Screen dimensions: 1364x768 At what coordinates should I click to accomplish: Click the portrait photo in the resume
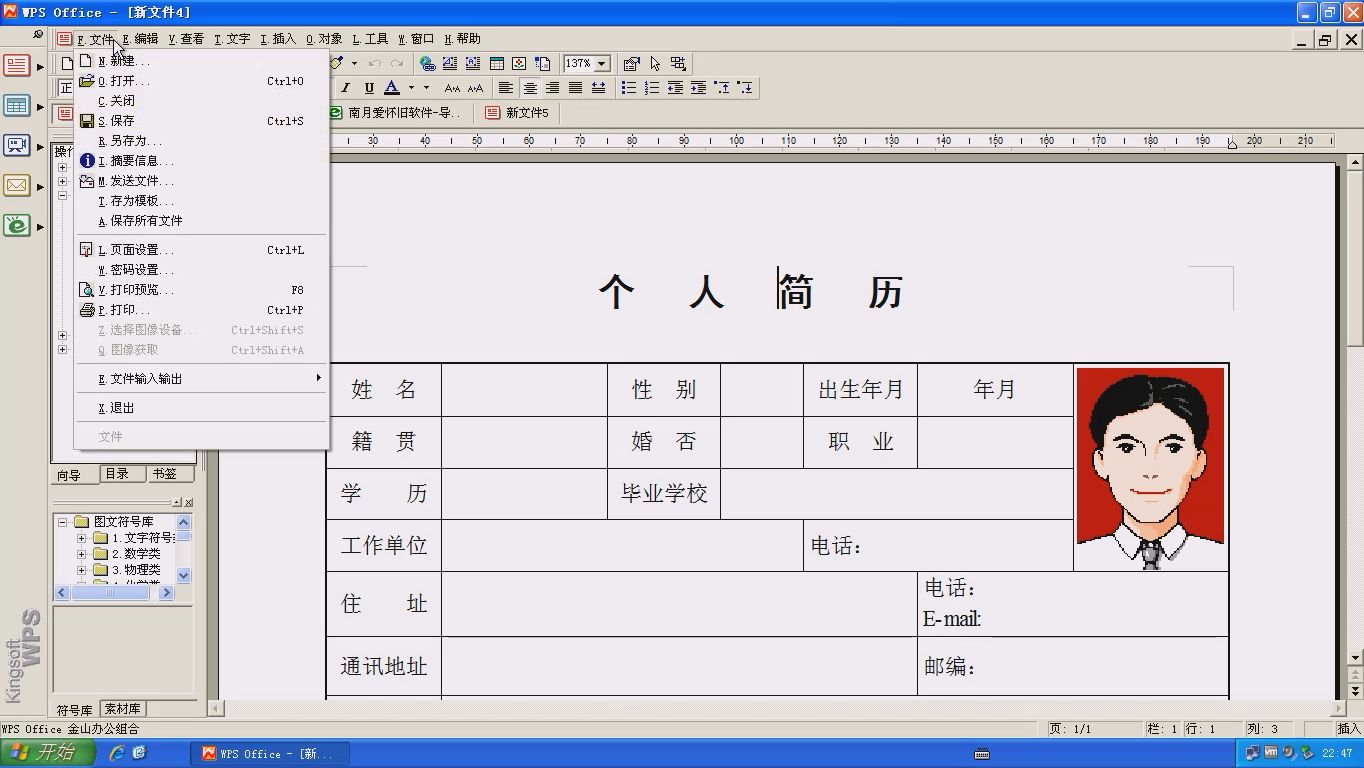pyautogui.click(x=1150, y=469)
